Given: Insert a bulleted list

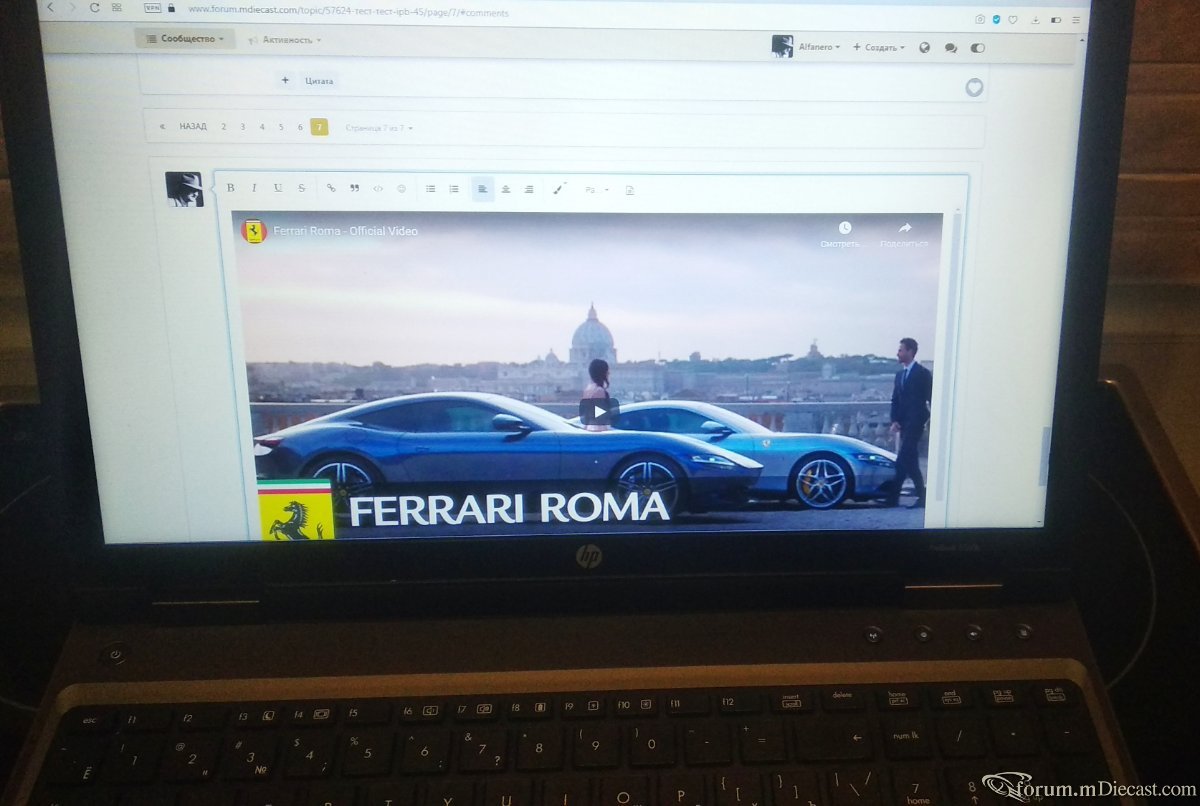Looking at the screenshot, I should [431, 188].
